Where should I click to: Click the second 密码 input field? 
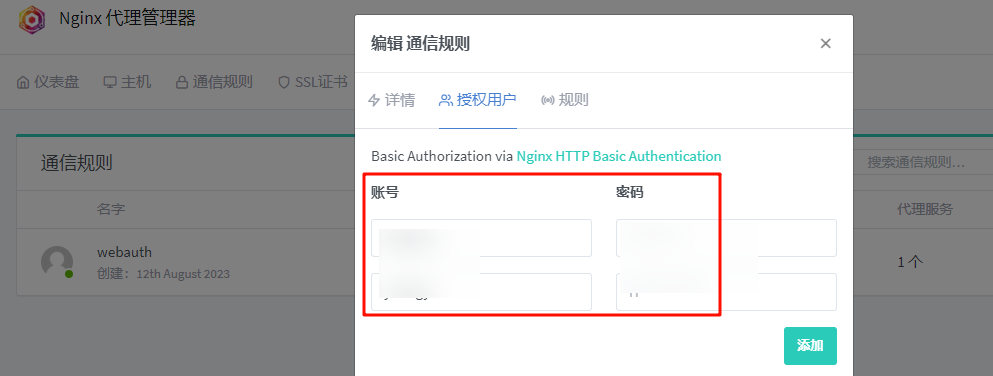click(x=726, y=292)
